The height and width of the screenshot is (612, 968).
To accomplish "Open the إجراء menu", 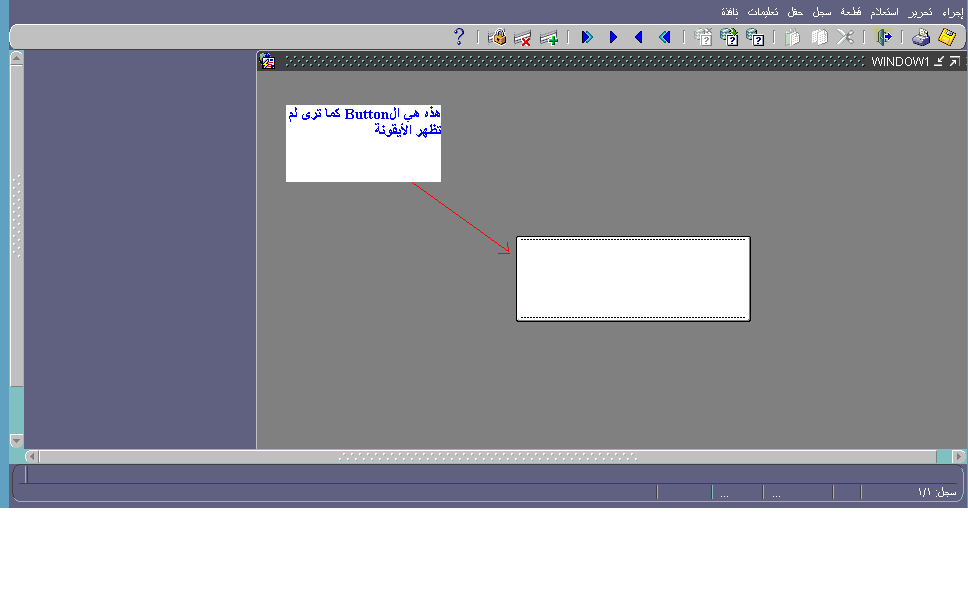I will 951,12.
